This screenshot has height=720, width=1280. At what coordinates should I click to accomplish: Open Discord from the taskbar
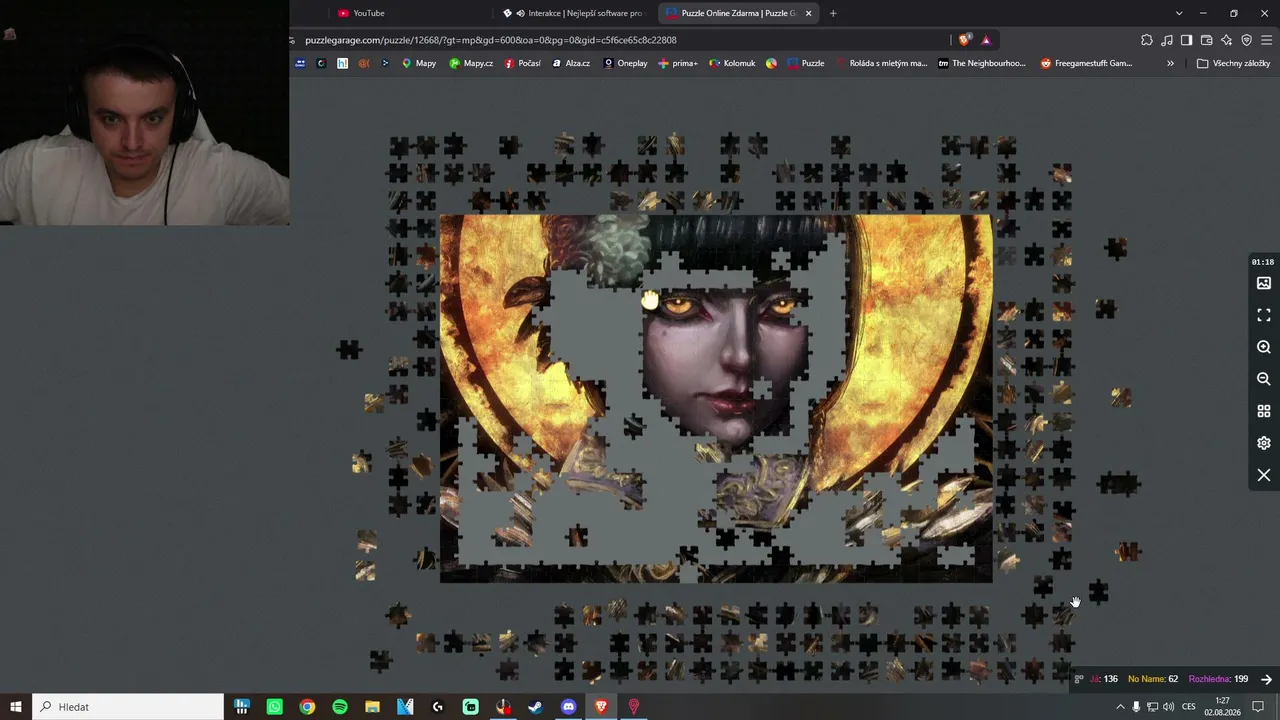click(569, 707)
